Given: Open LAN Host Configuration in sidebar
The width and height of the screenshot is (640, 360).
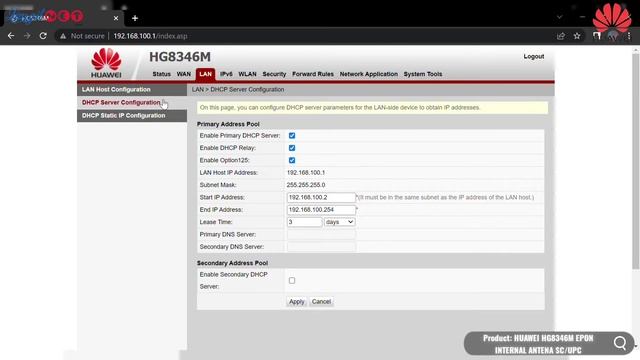Looking at the screenshot, I should pyautogui.click(x=132, y=89).
